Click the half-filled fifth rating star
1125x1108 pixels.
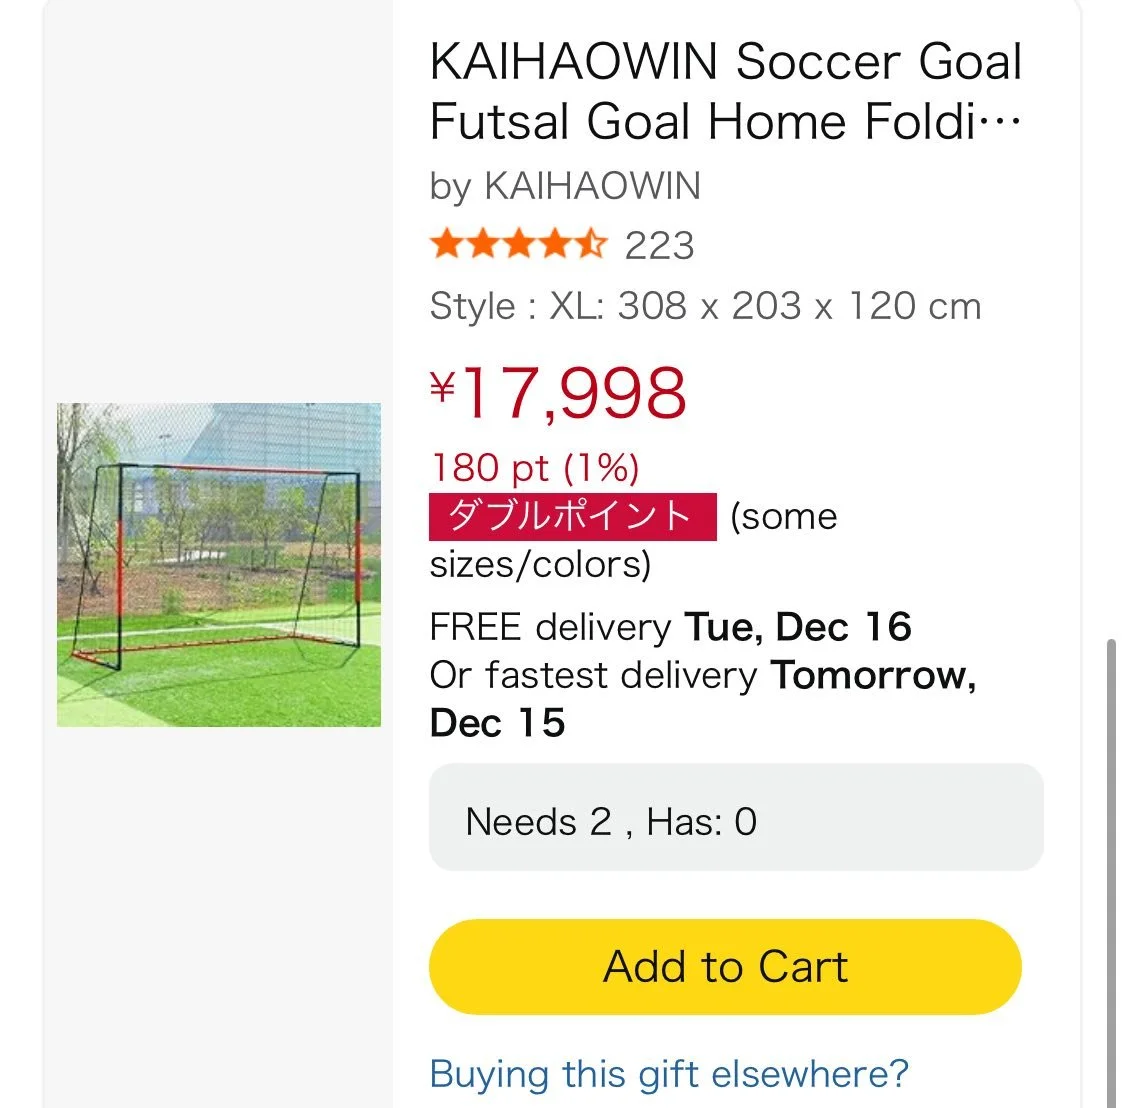coord(591,245)
